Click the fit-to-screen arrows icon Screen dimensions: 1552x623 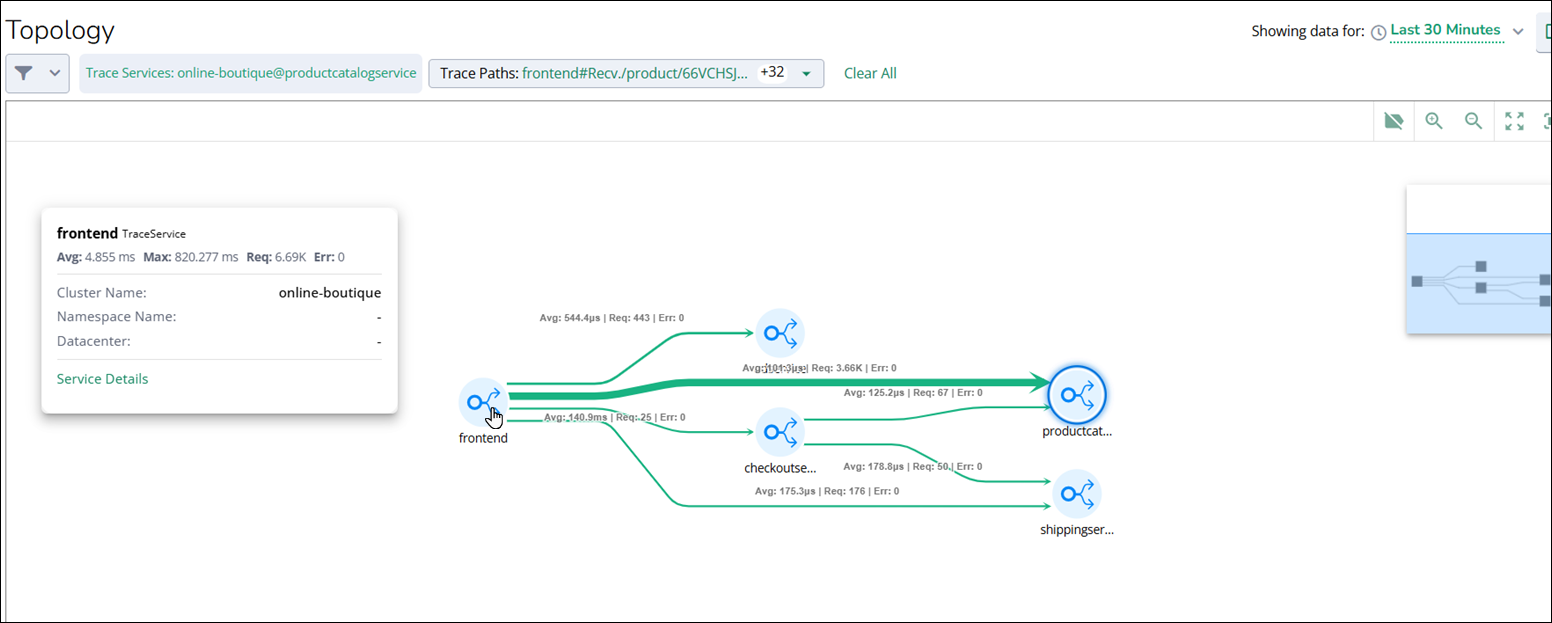1514,121
